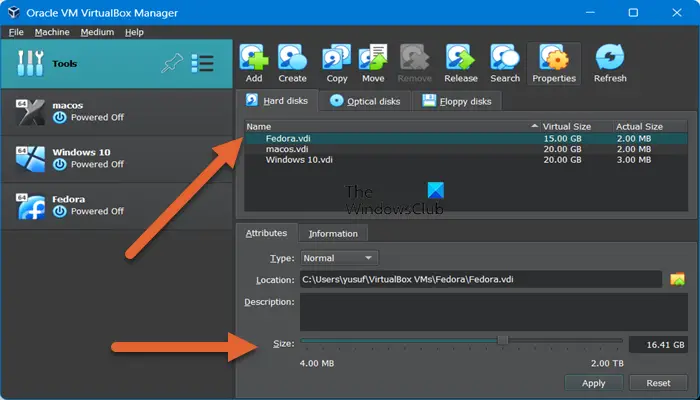Browse location with the folder icon
700x400 pixels.
[677, 280]
